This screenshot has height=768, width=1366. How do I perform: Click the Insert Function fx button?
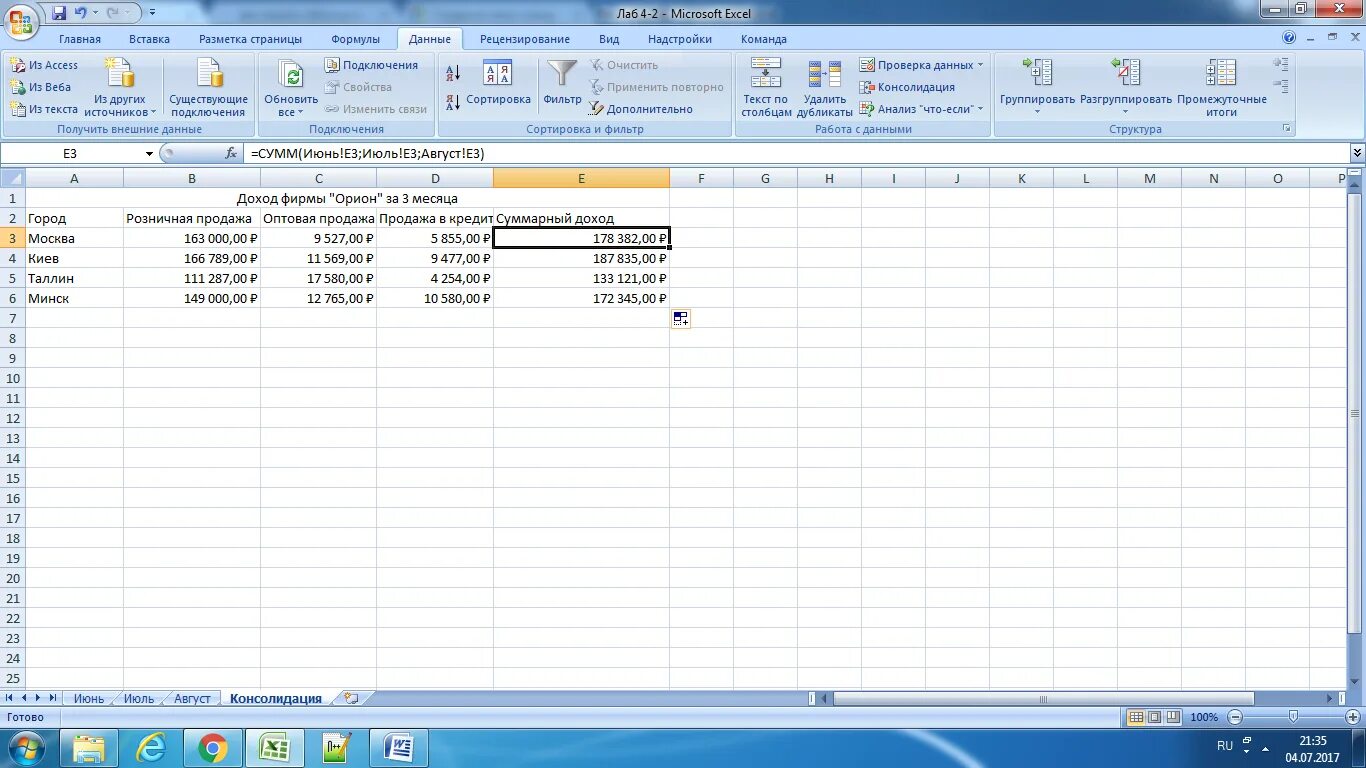[231, 153]
